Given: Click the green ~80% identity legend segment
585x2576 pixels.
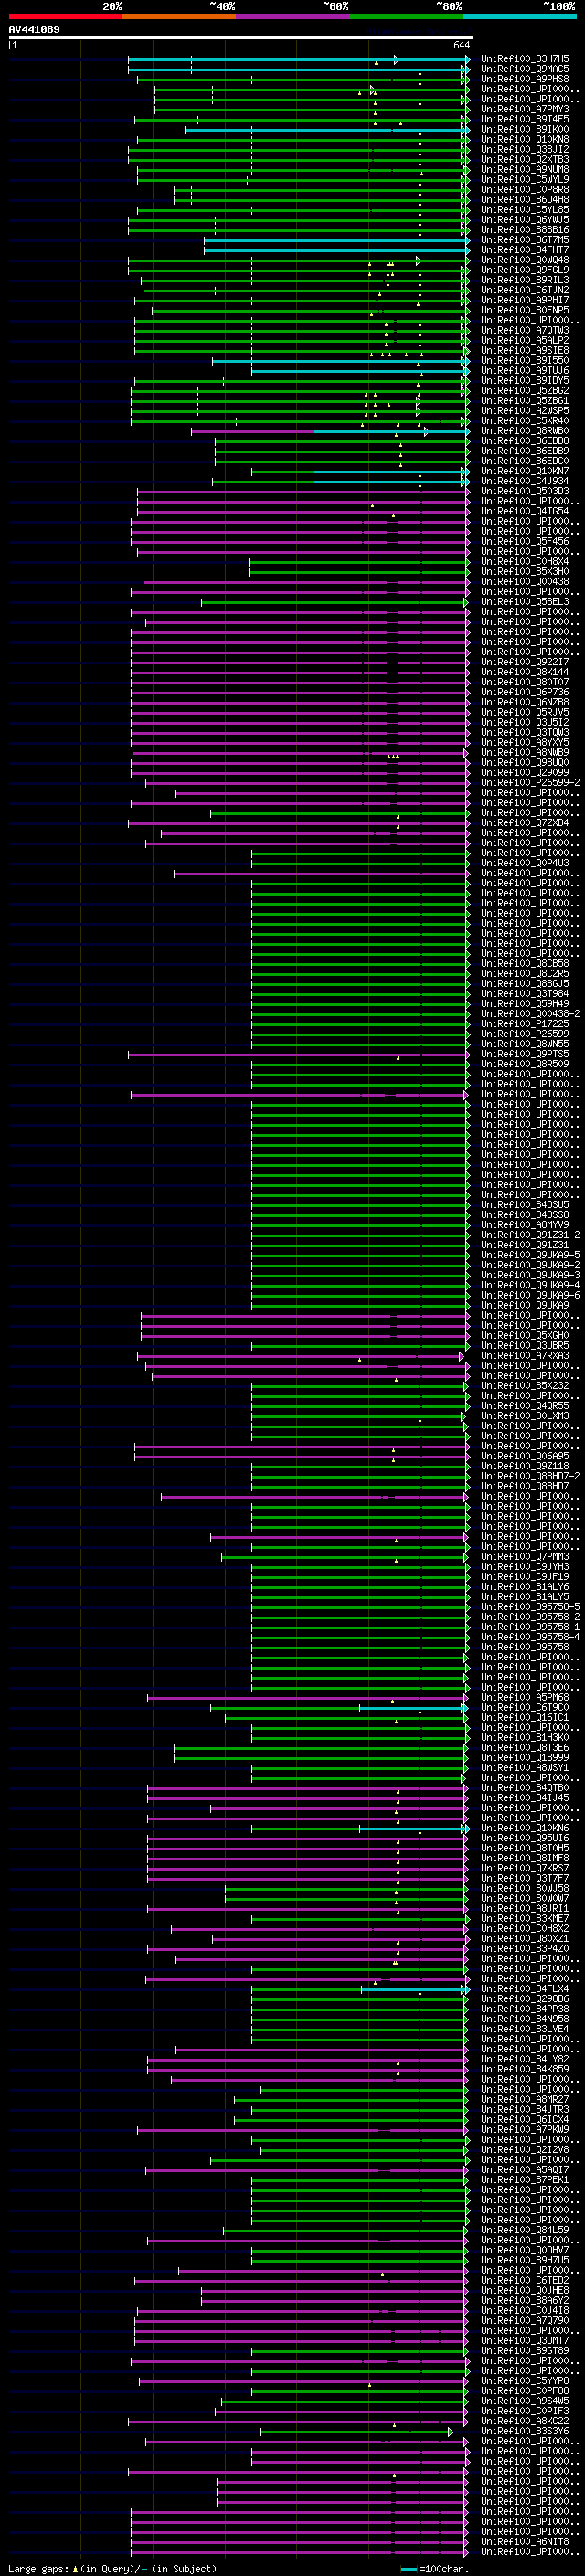Looking at the screenshot, I should point(406,16).
